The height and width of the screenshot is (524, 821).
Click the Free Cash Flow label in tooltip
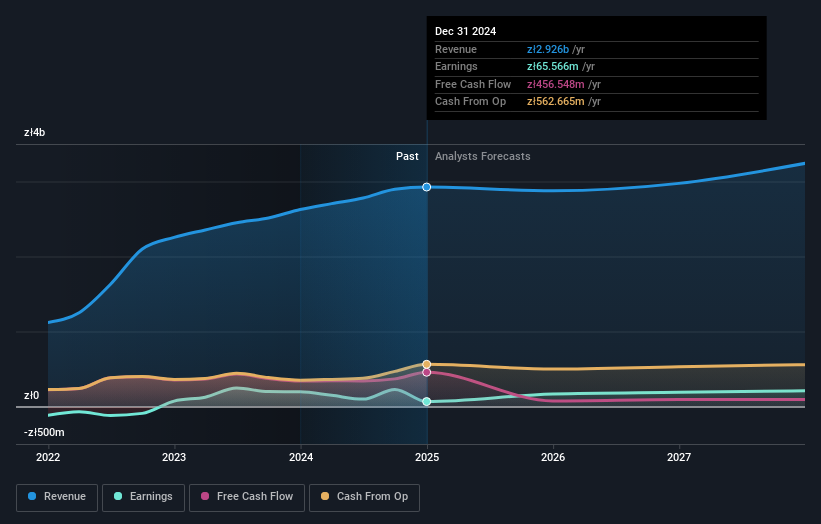473,84
